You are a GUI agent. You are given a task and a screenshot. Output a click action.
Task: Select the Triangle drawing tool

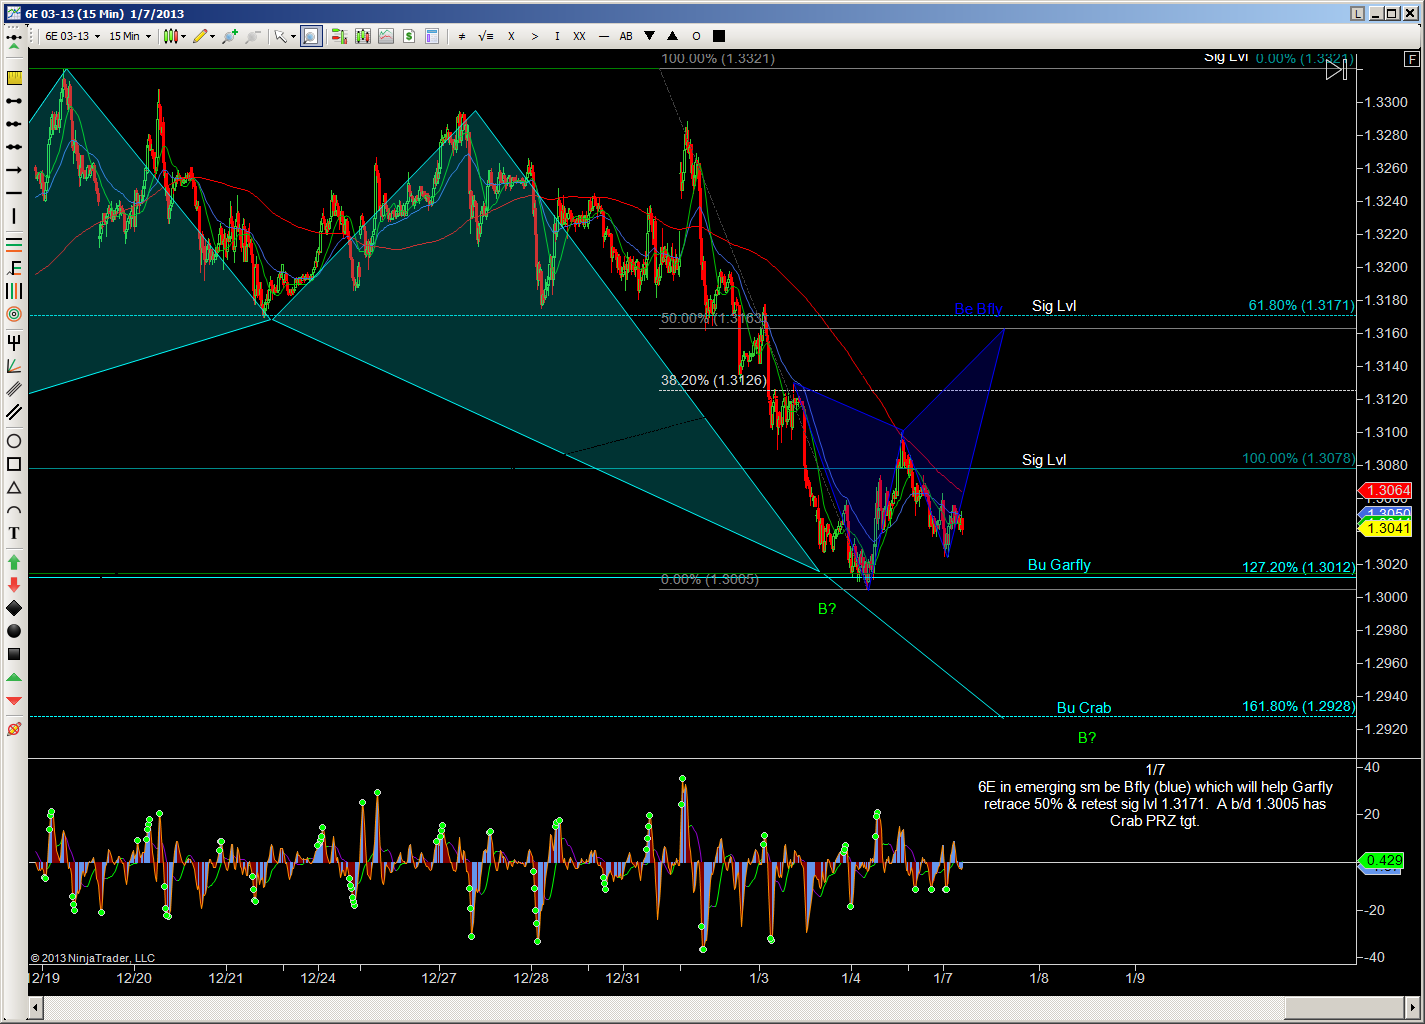click(x=14, y=487)
